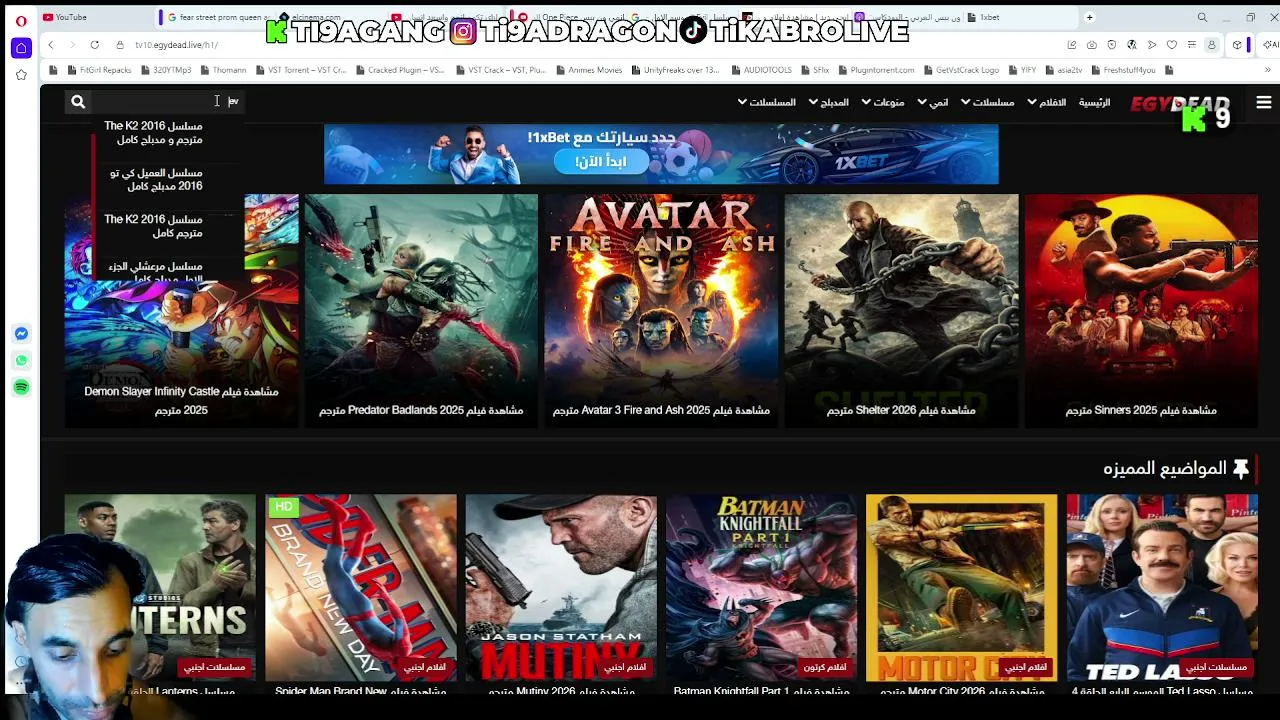Open Batman Knightfall Part 1 poster

point(761,595)
